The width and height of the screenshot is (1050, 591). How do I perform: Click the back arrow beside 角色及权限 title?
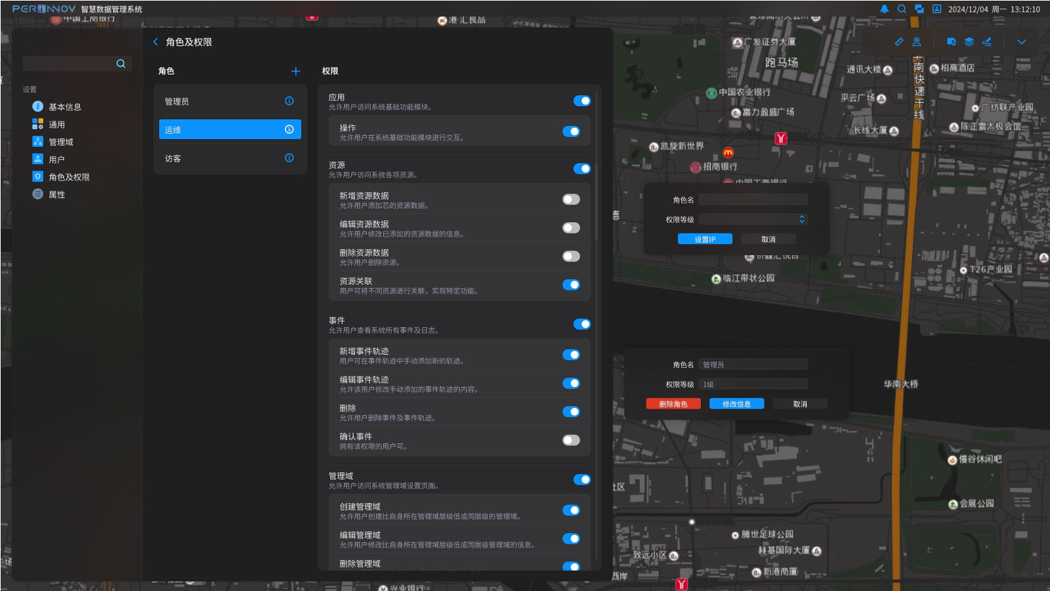click(x=155, y=41)
